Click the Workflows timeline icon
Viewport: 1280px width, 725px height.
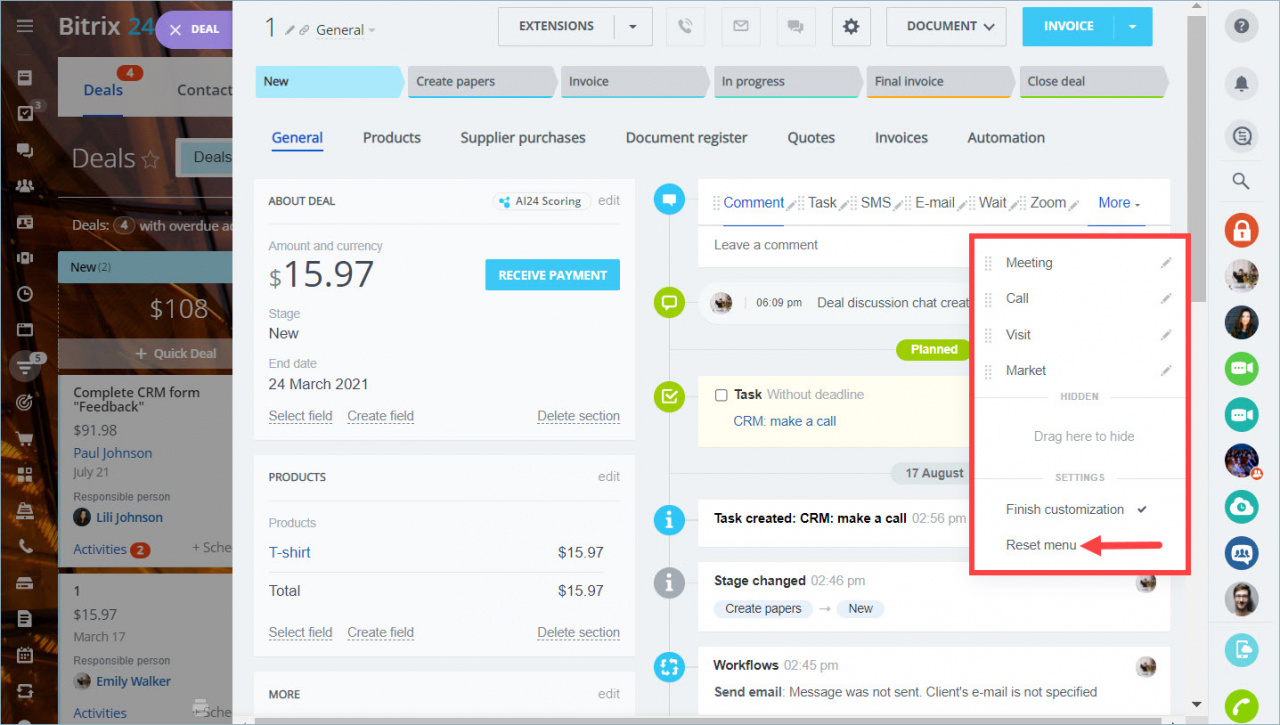669,666
